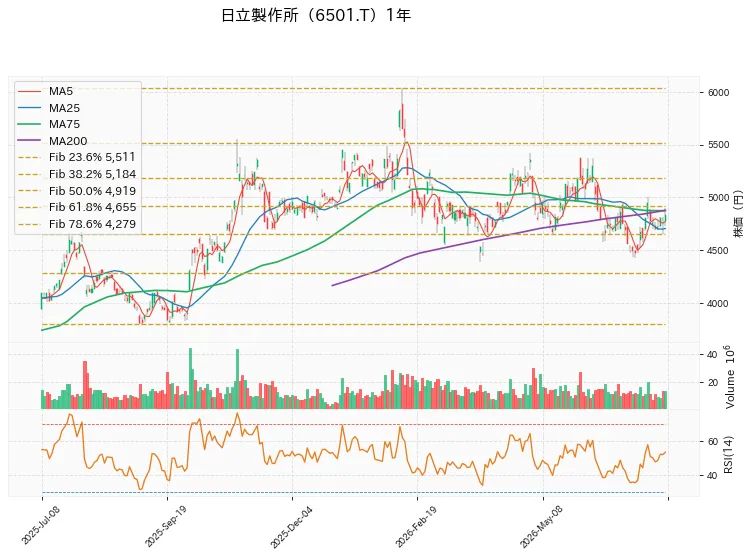The width and height of the screenshot is (752, 558).
Task: Click the MA200 purple line legend swatch
Action: point(29,141)
